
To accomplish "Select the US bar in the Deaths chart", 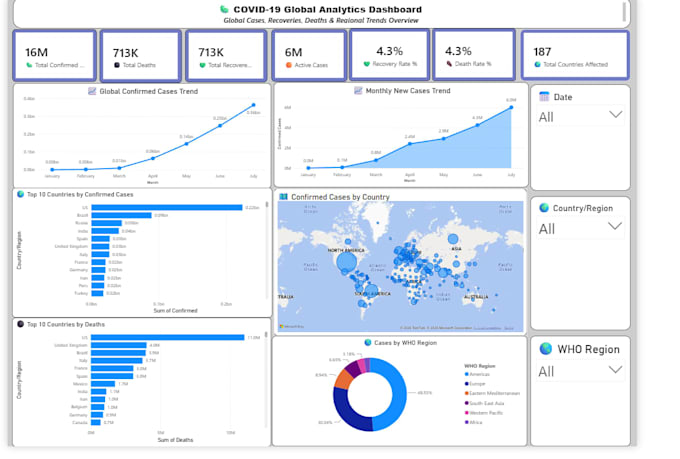I will click(168, 337).
